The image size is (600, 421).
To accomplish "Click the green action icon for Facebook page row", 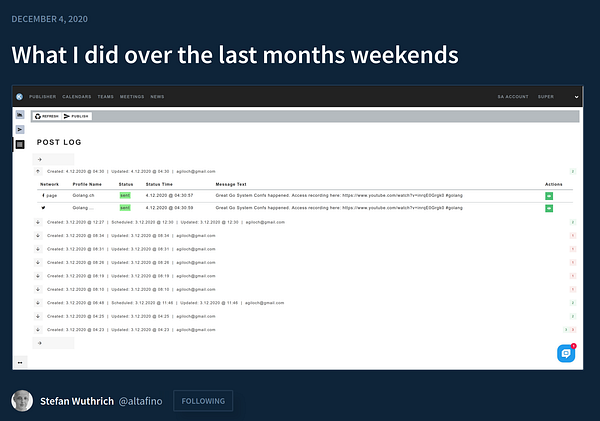I will point(549,196).
